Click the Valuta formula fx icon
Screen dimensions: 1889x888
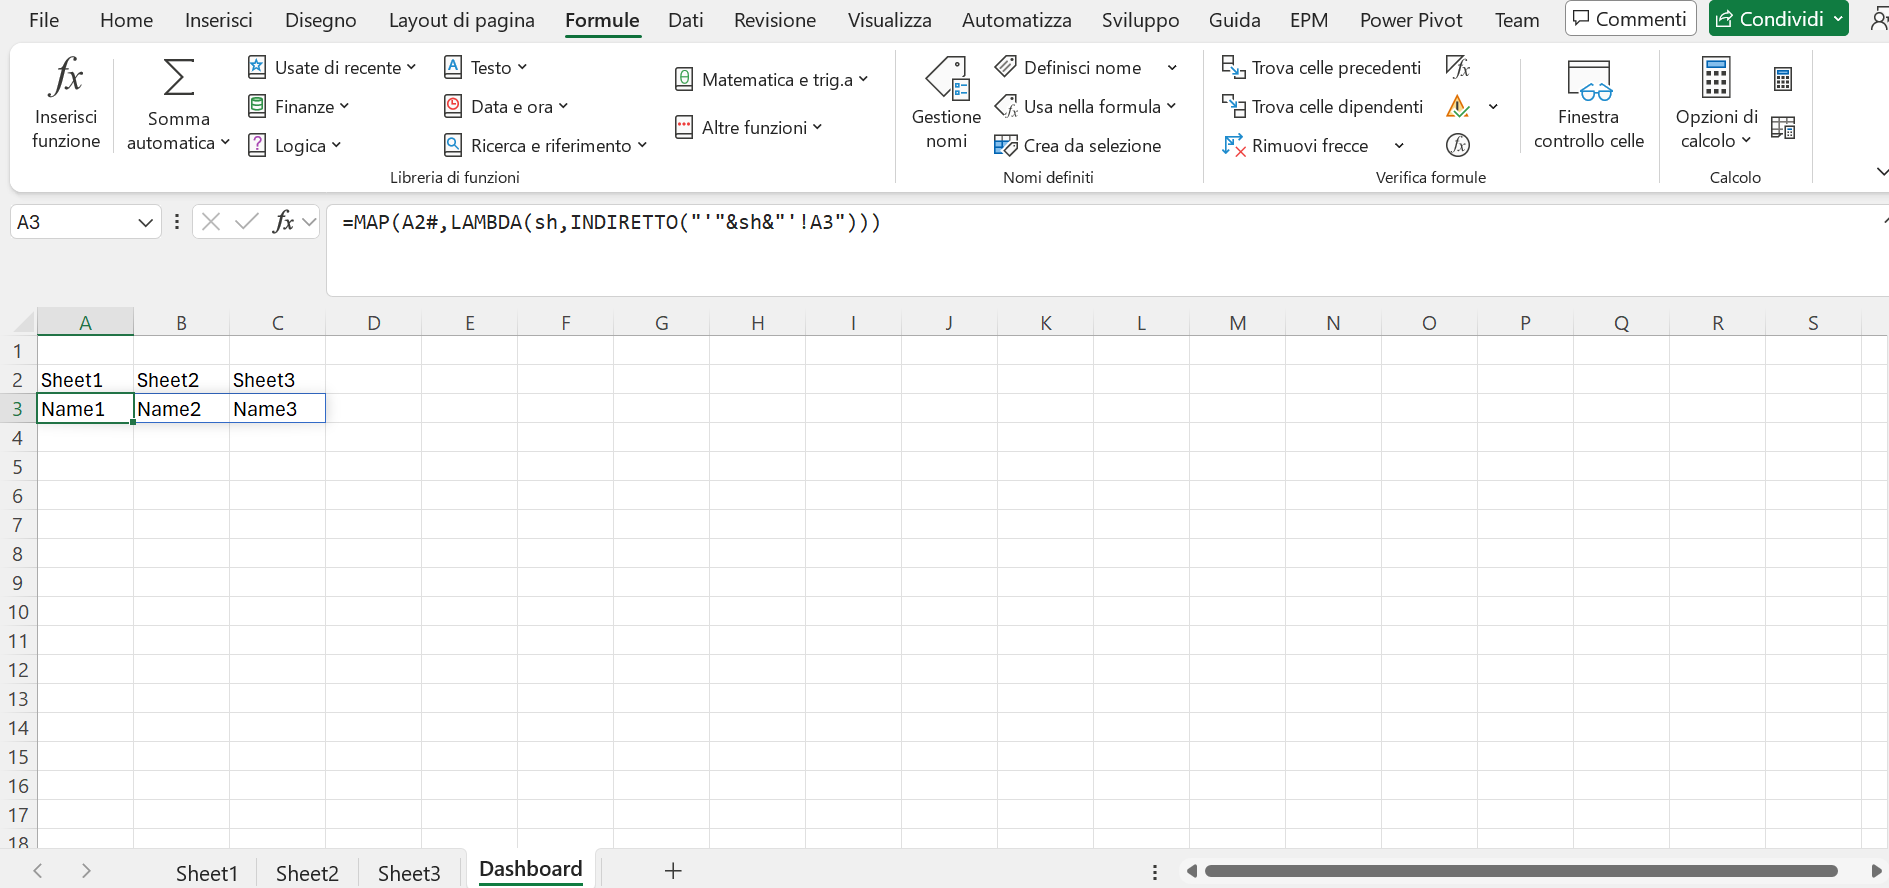point(1458,145)
